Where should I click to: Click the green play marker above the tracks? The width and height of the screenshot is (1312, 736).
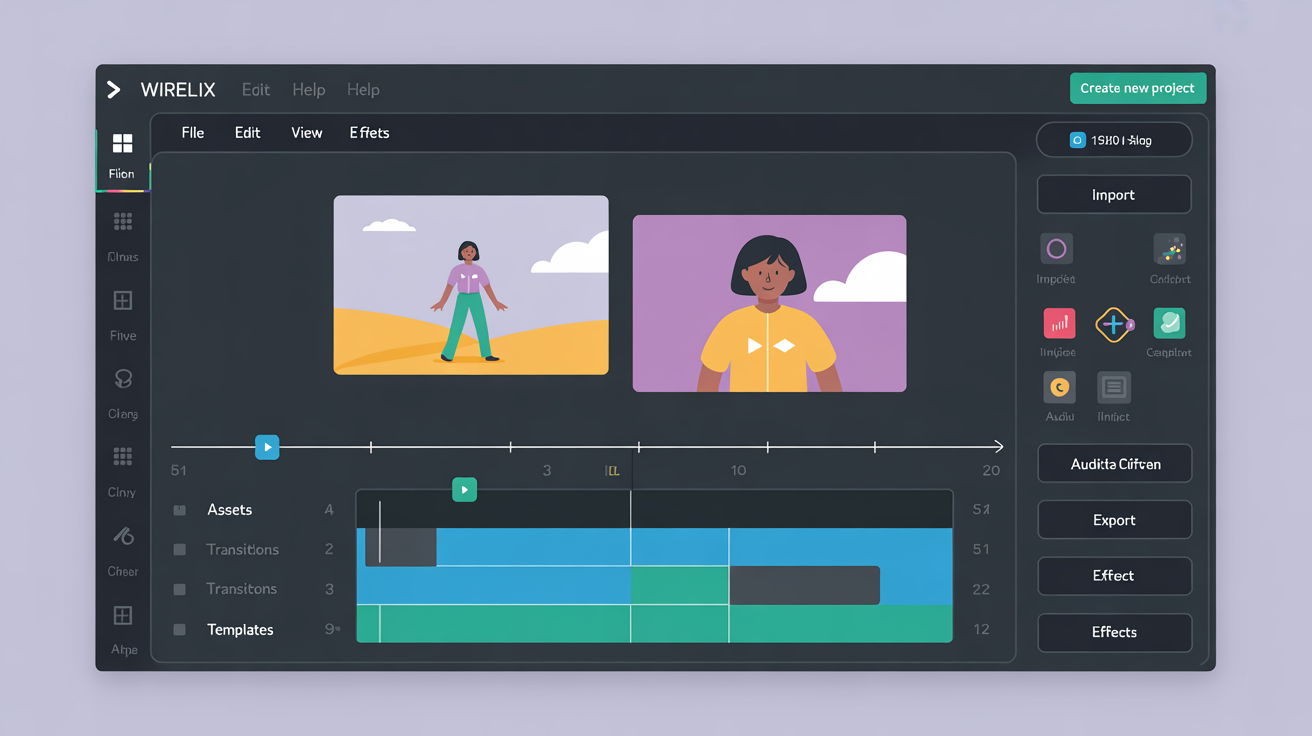click(x=464, y=490)
